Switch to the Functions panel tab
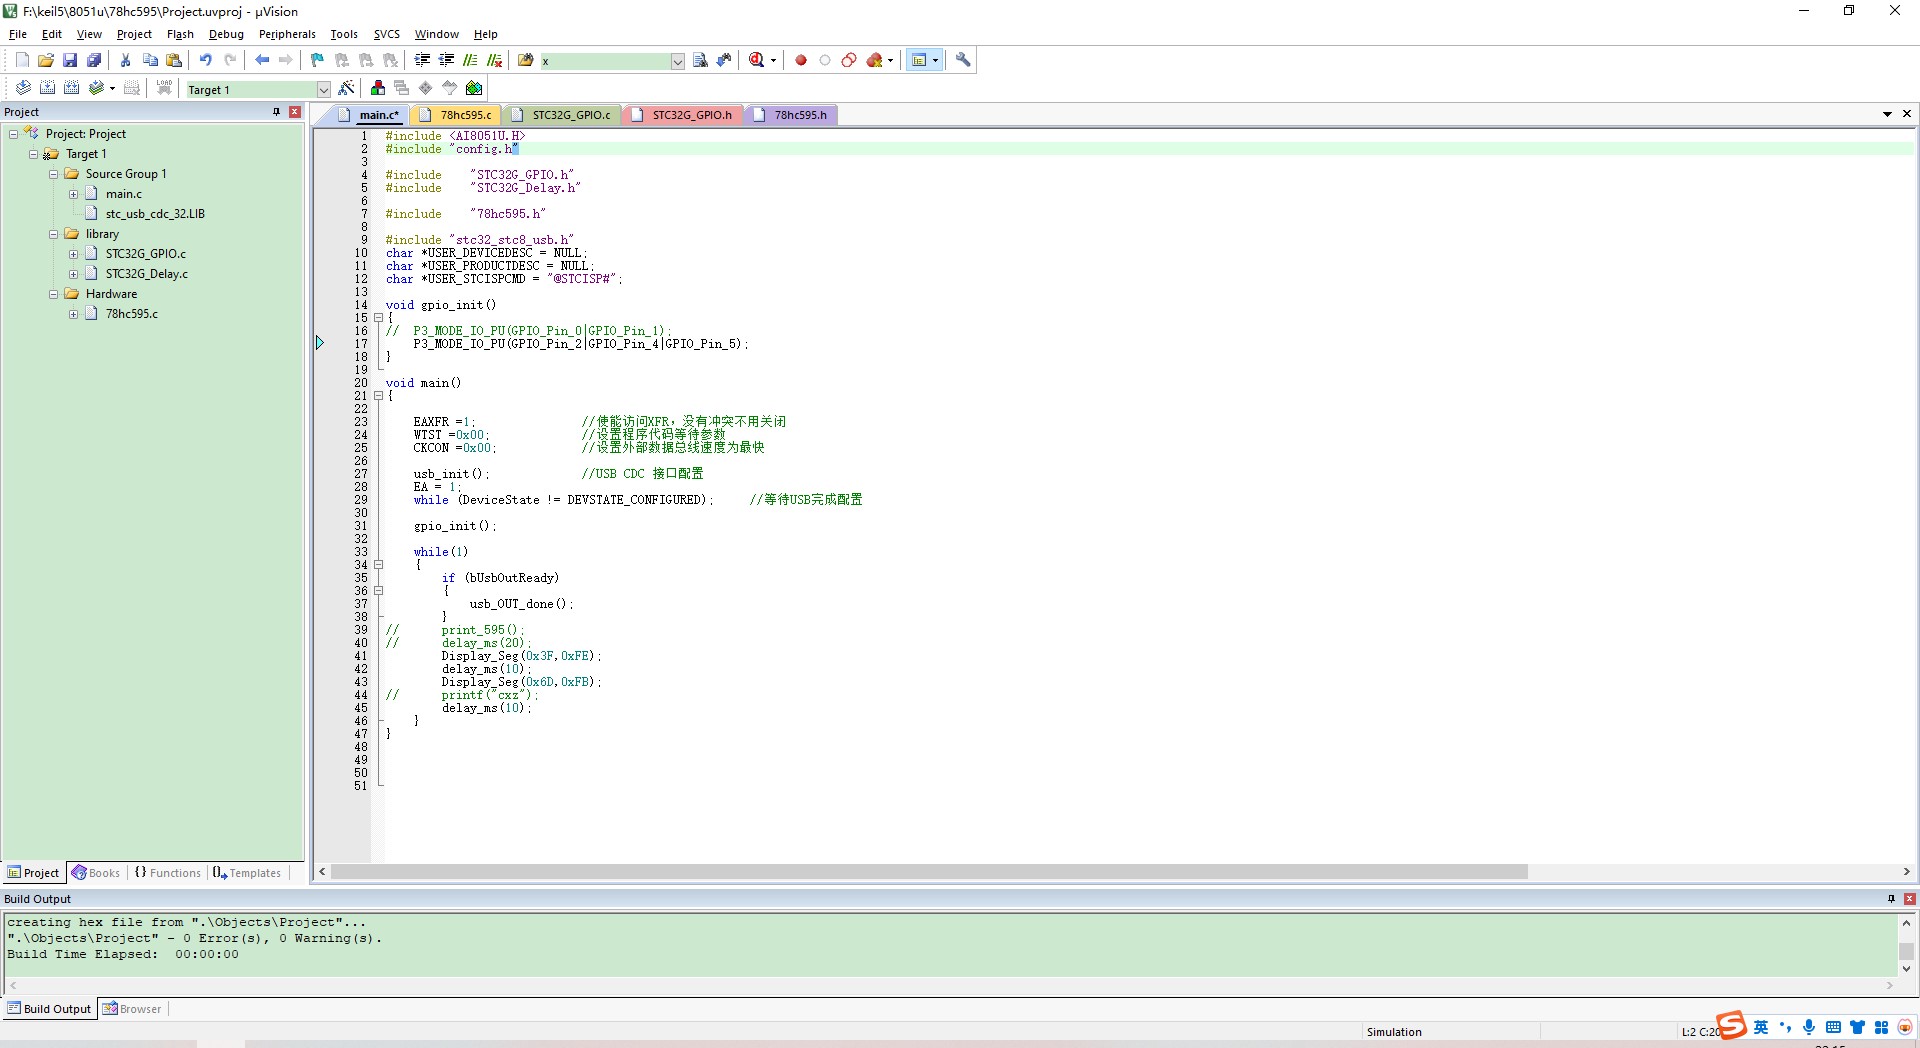 (168, 873)
